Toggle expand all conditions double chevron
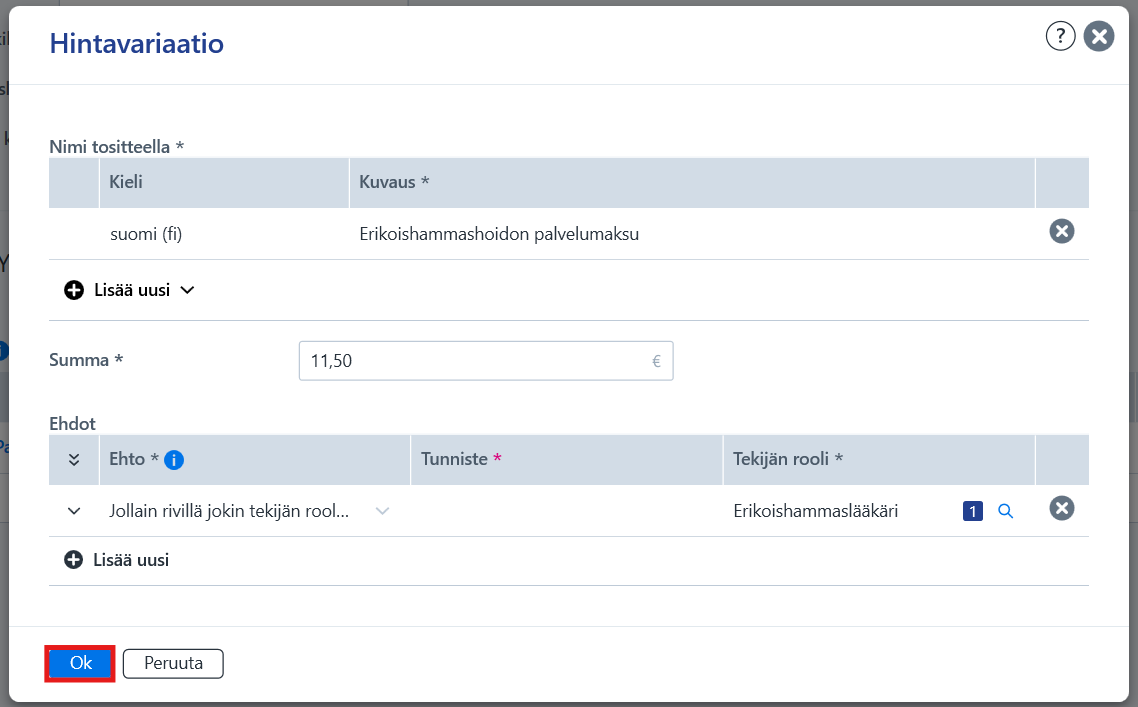 pos(73,459)
